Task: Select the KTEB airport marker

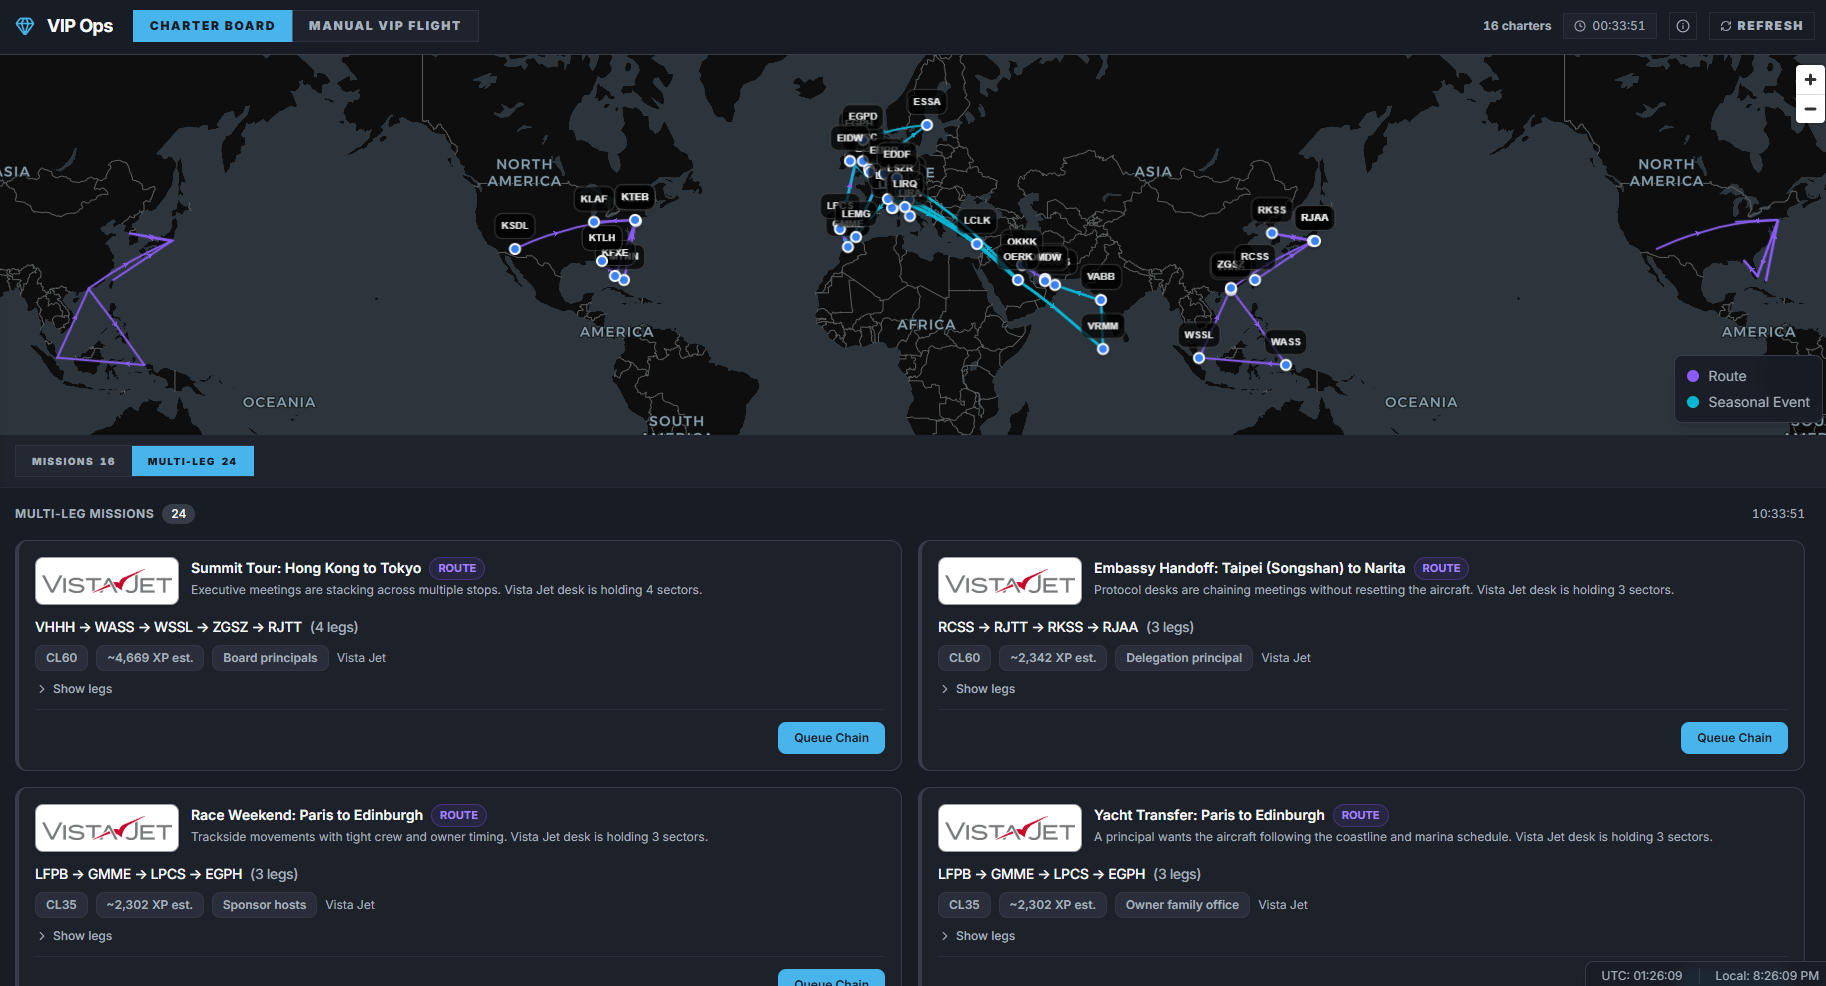Action: [x=635, y=197]
